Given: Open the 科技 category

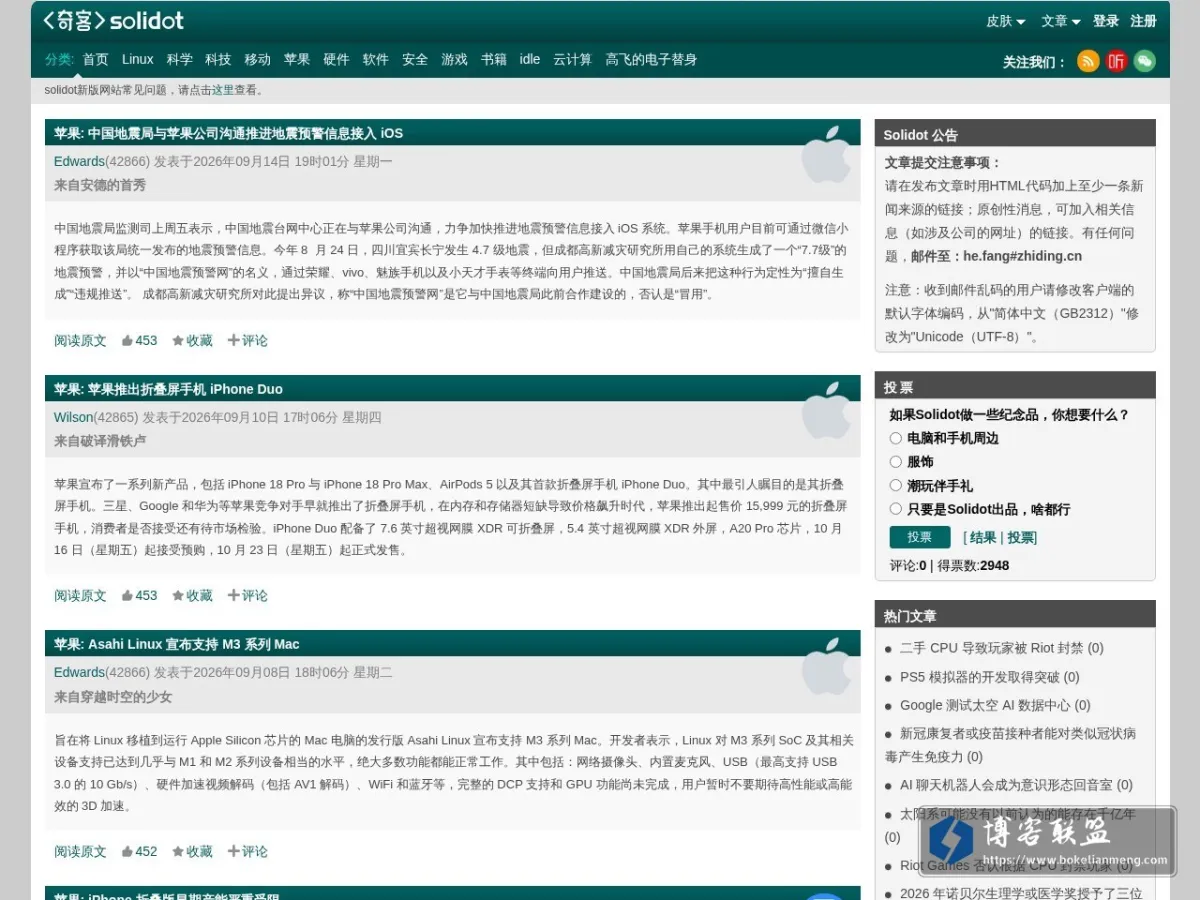Looking at the screenshot, I should pos(218,59).
